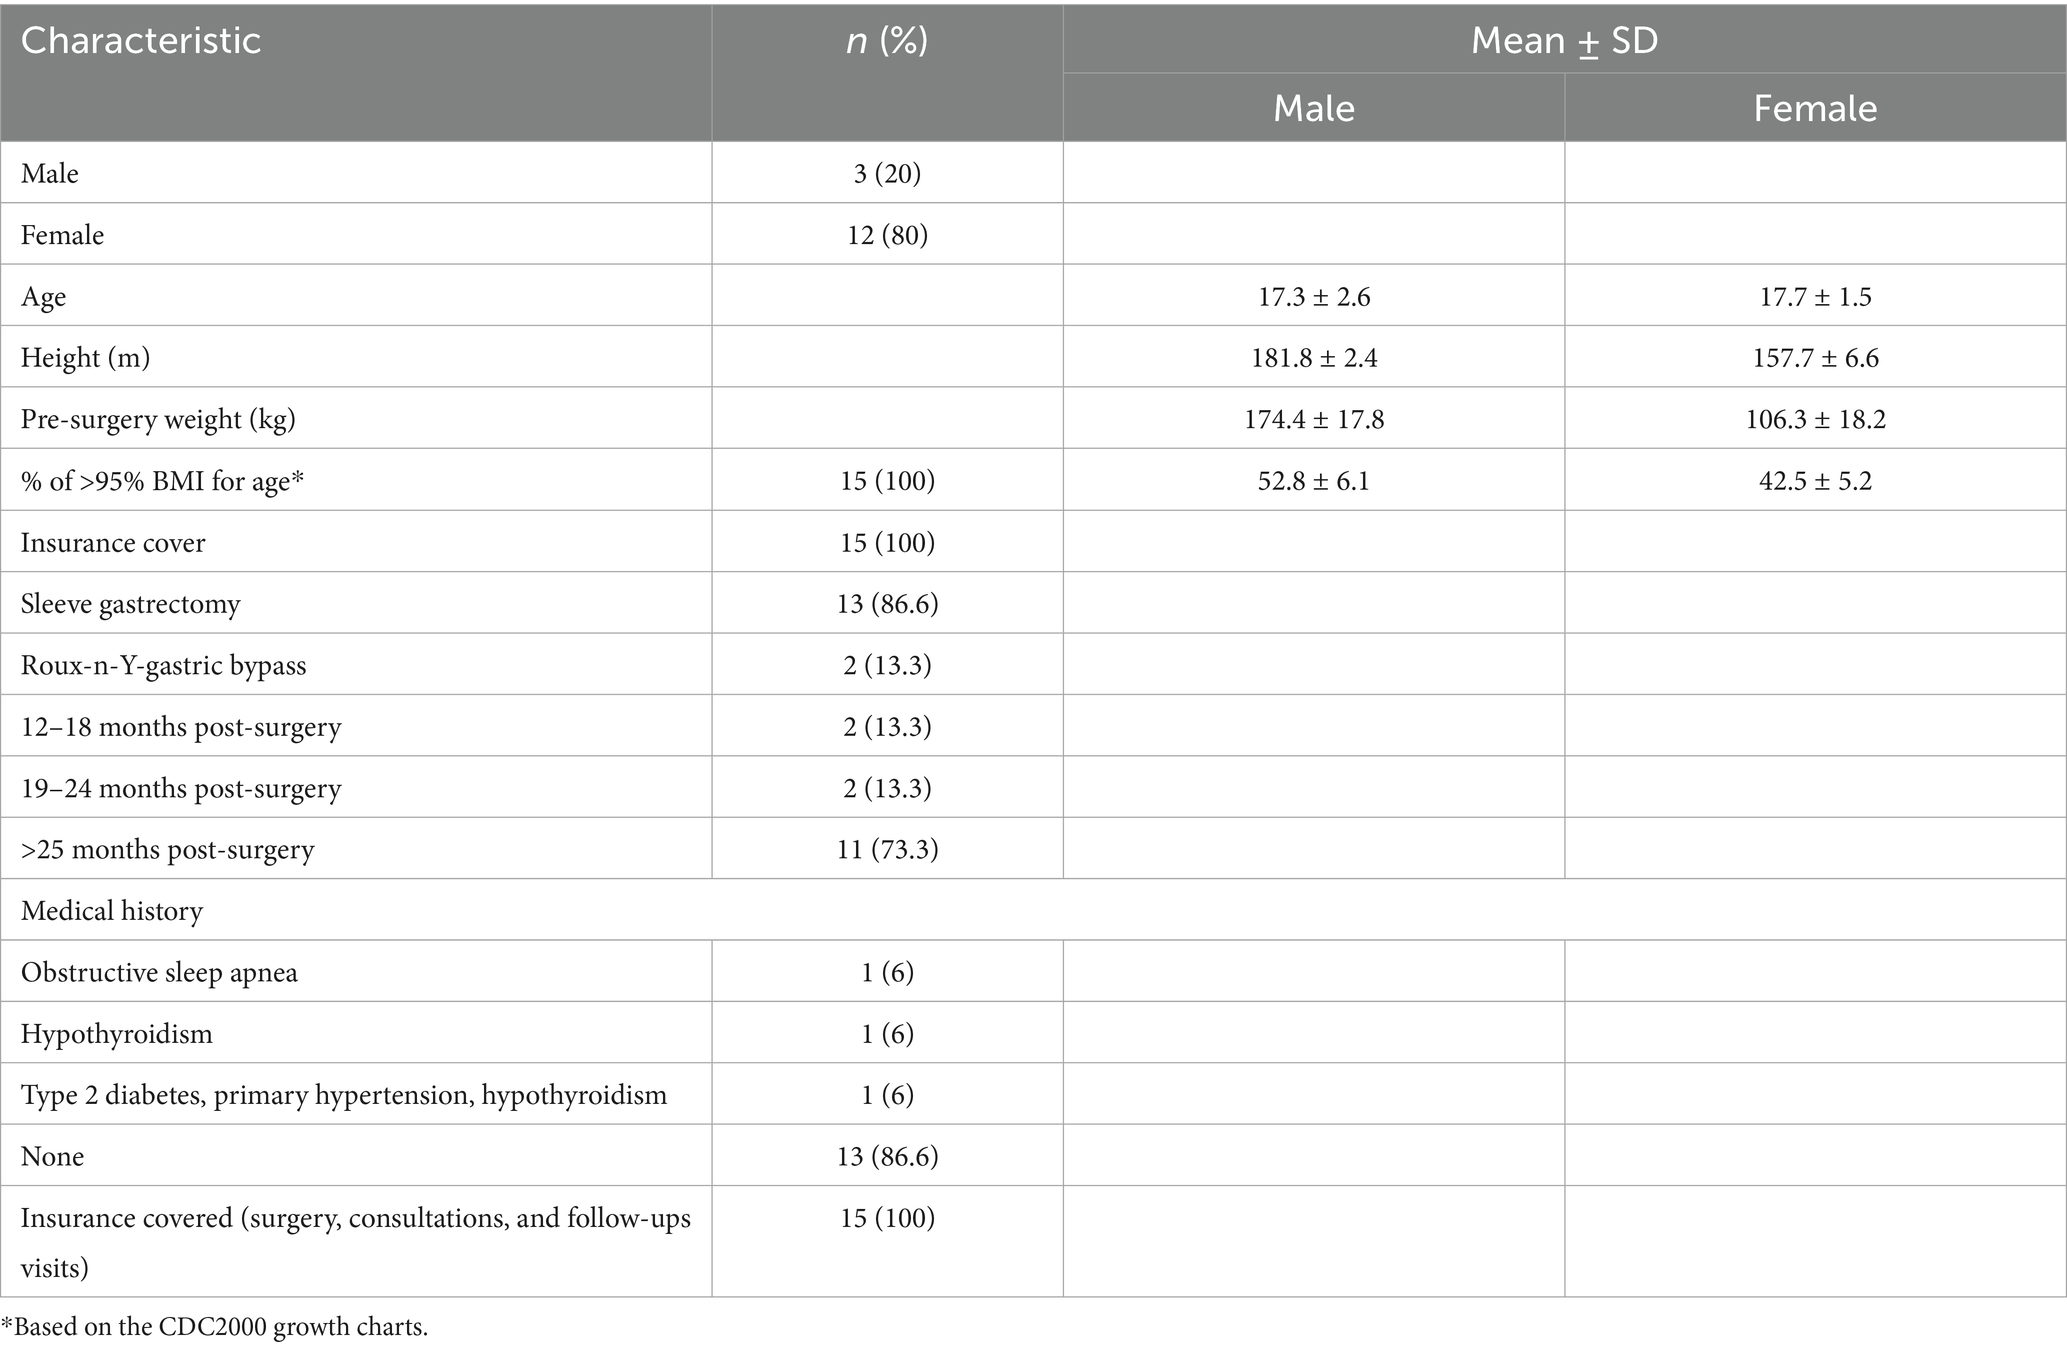Click the Male sub-column header
This screenshot has height=1351, width=2067.
1313,108
